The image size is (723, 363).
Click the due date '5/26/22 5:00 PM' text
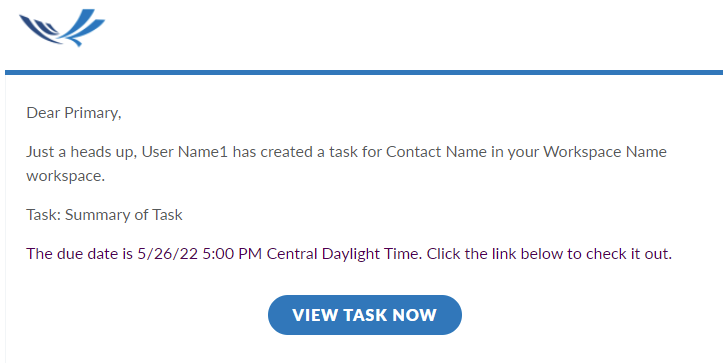(x=200, y=254)
